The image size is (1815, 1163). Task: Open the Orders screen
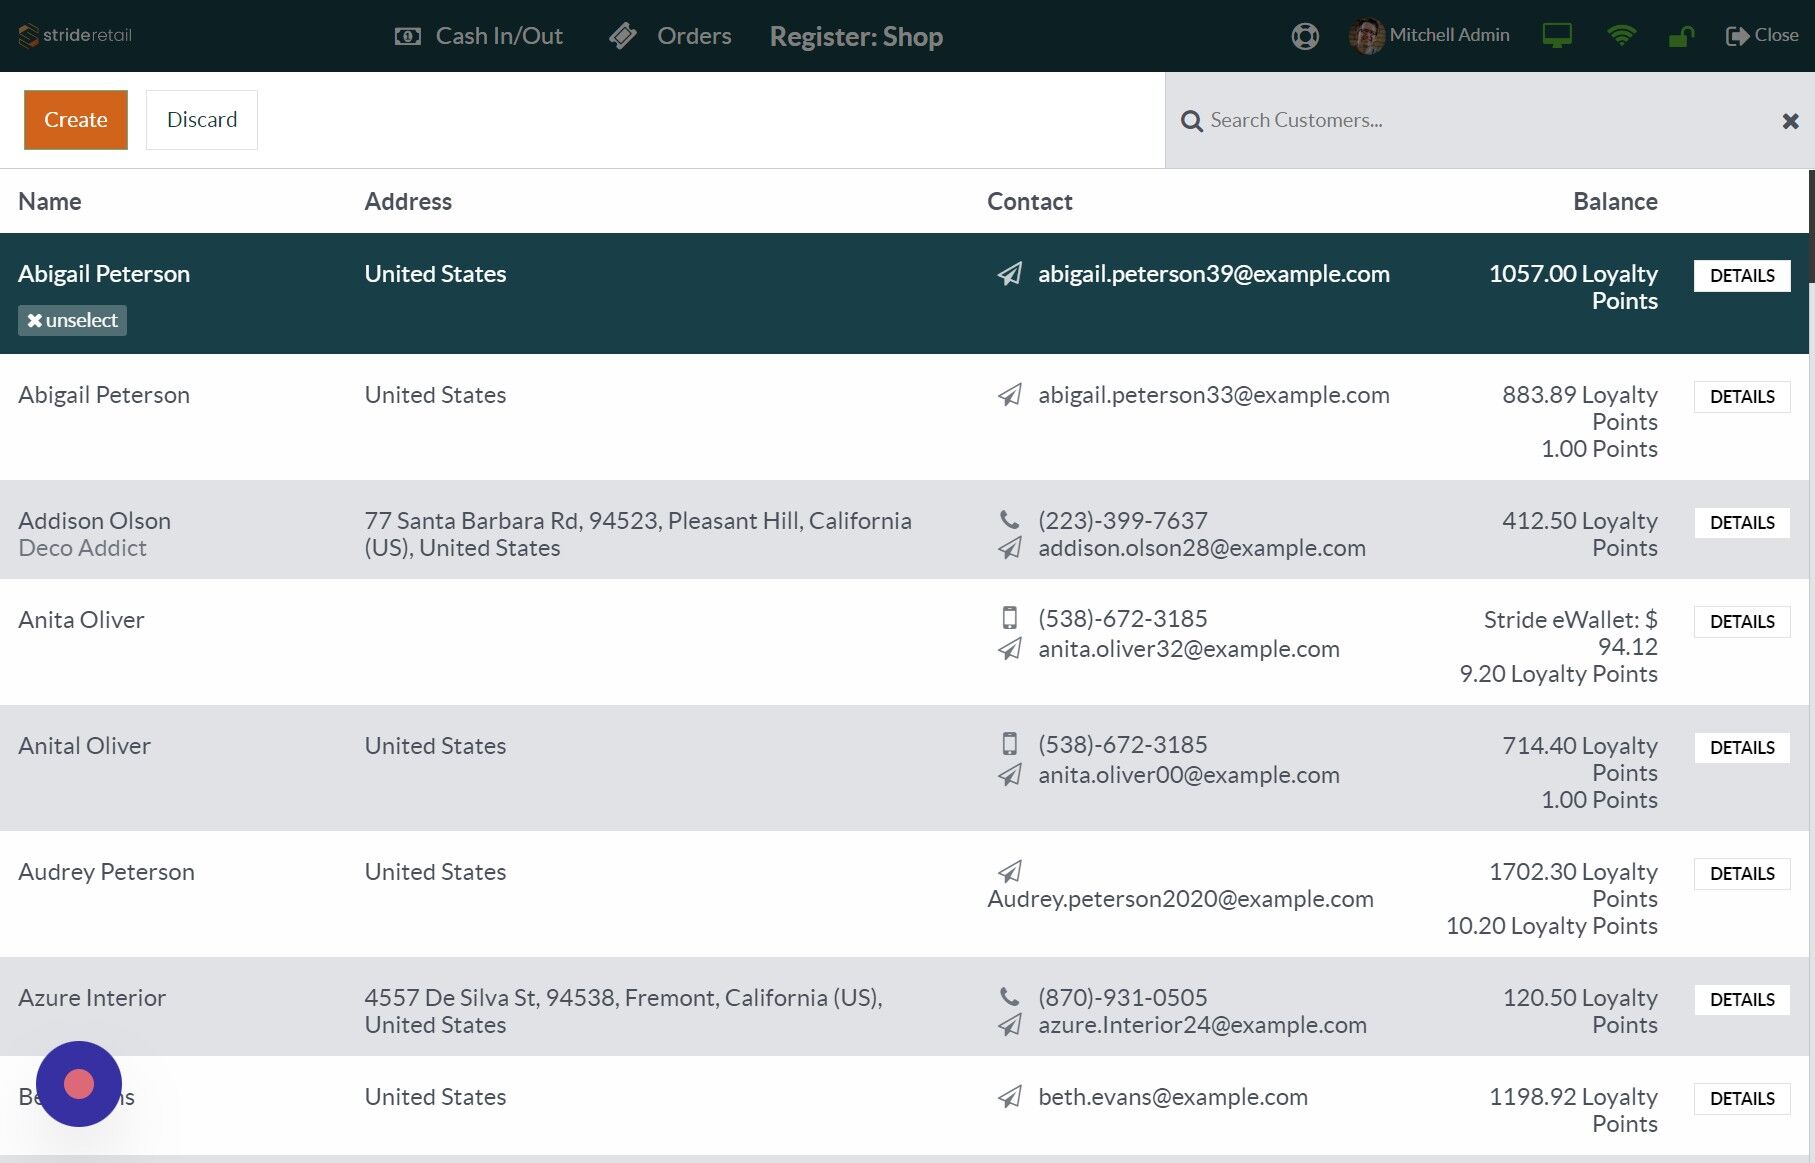click(x=669, y=36)
